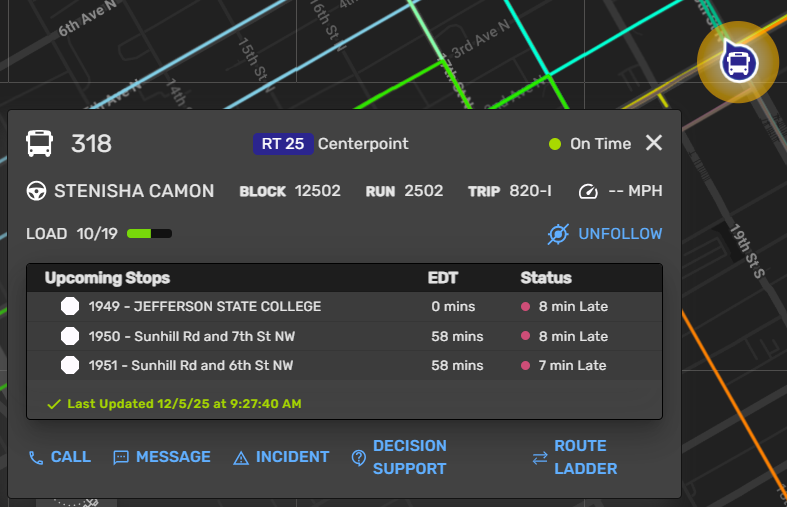Click the speedometer icon next to MPH
The width and height of the screenshot is (787, 507).
tap(587, 191)
